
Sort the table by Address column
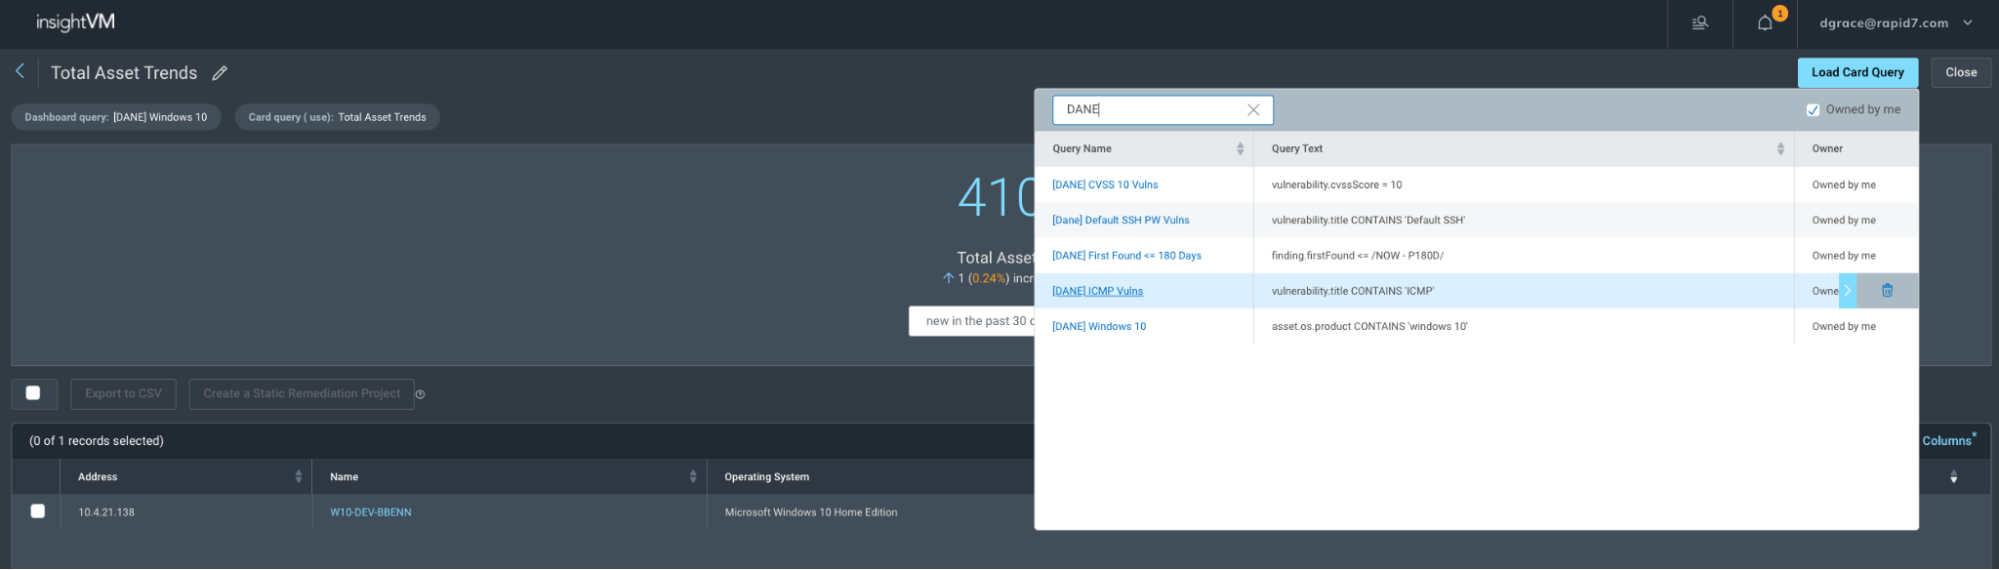(x=298, y=477)
